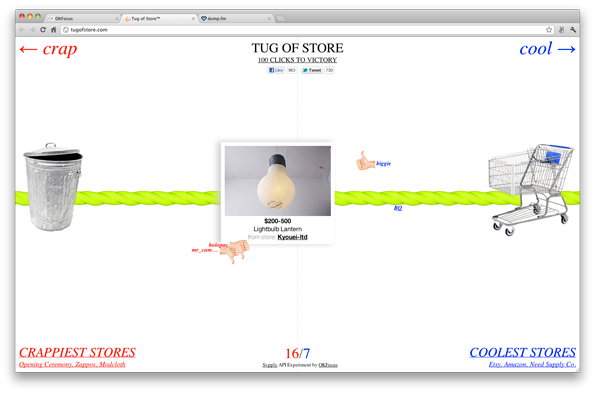
Task: Open COOLEST STORES link
Action: point(523,352)
